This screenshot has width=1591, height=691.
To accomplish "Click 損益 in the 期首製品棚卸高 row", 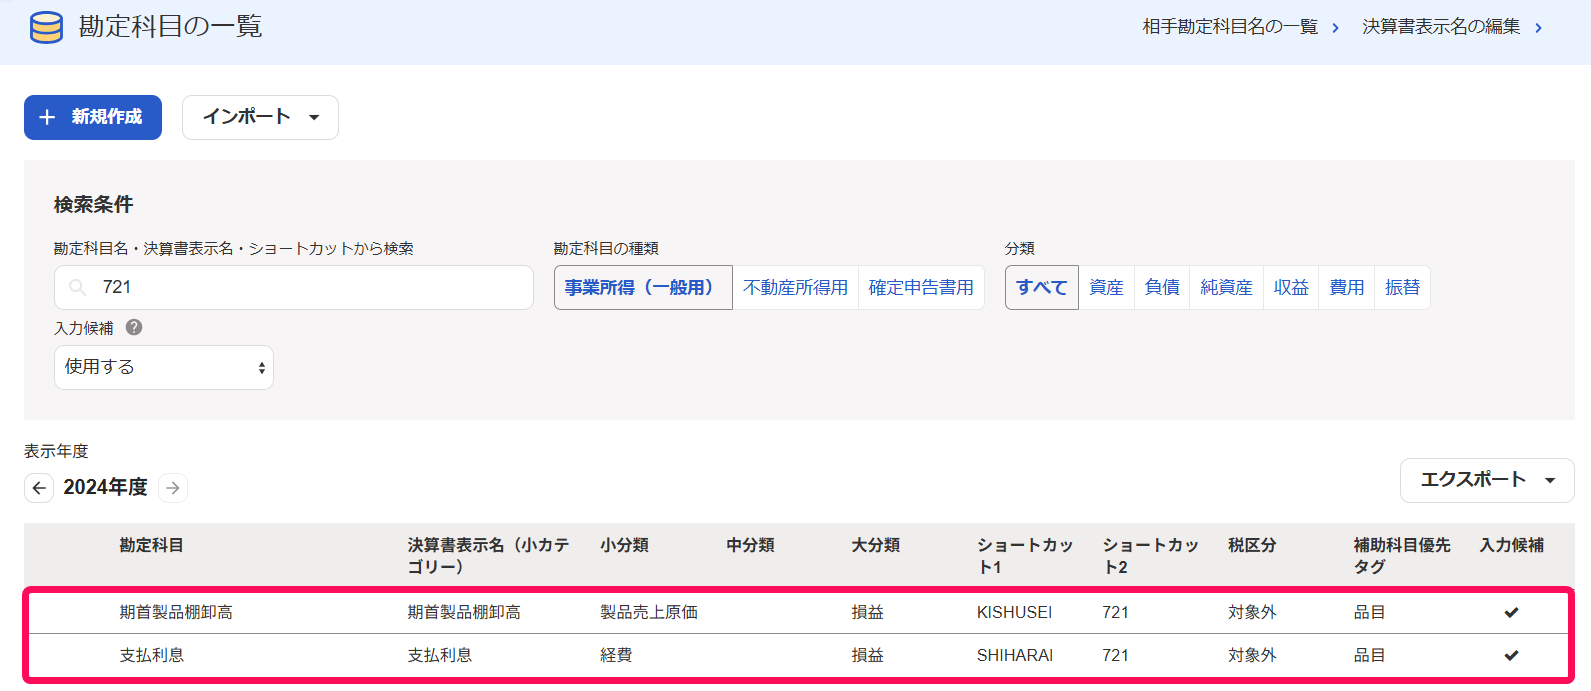I will [x=868, y=612].
